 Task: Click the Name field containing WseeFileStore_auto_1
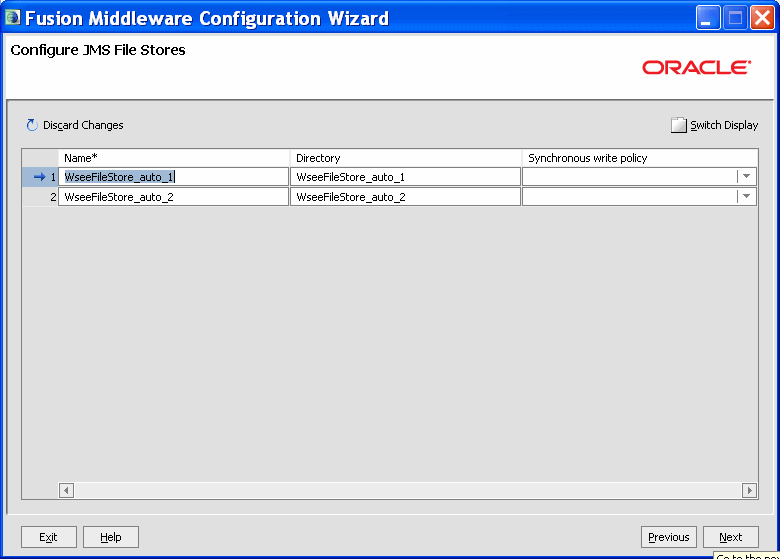[174, 177]
